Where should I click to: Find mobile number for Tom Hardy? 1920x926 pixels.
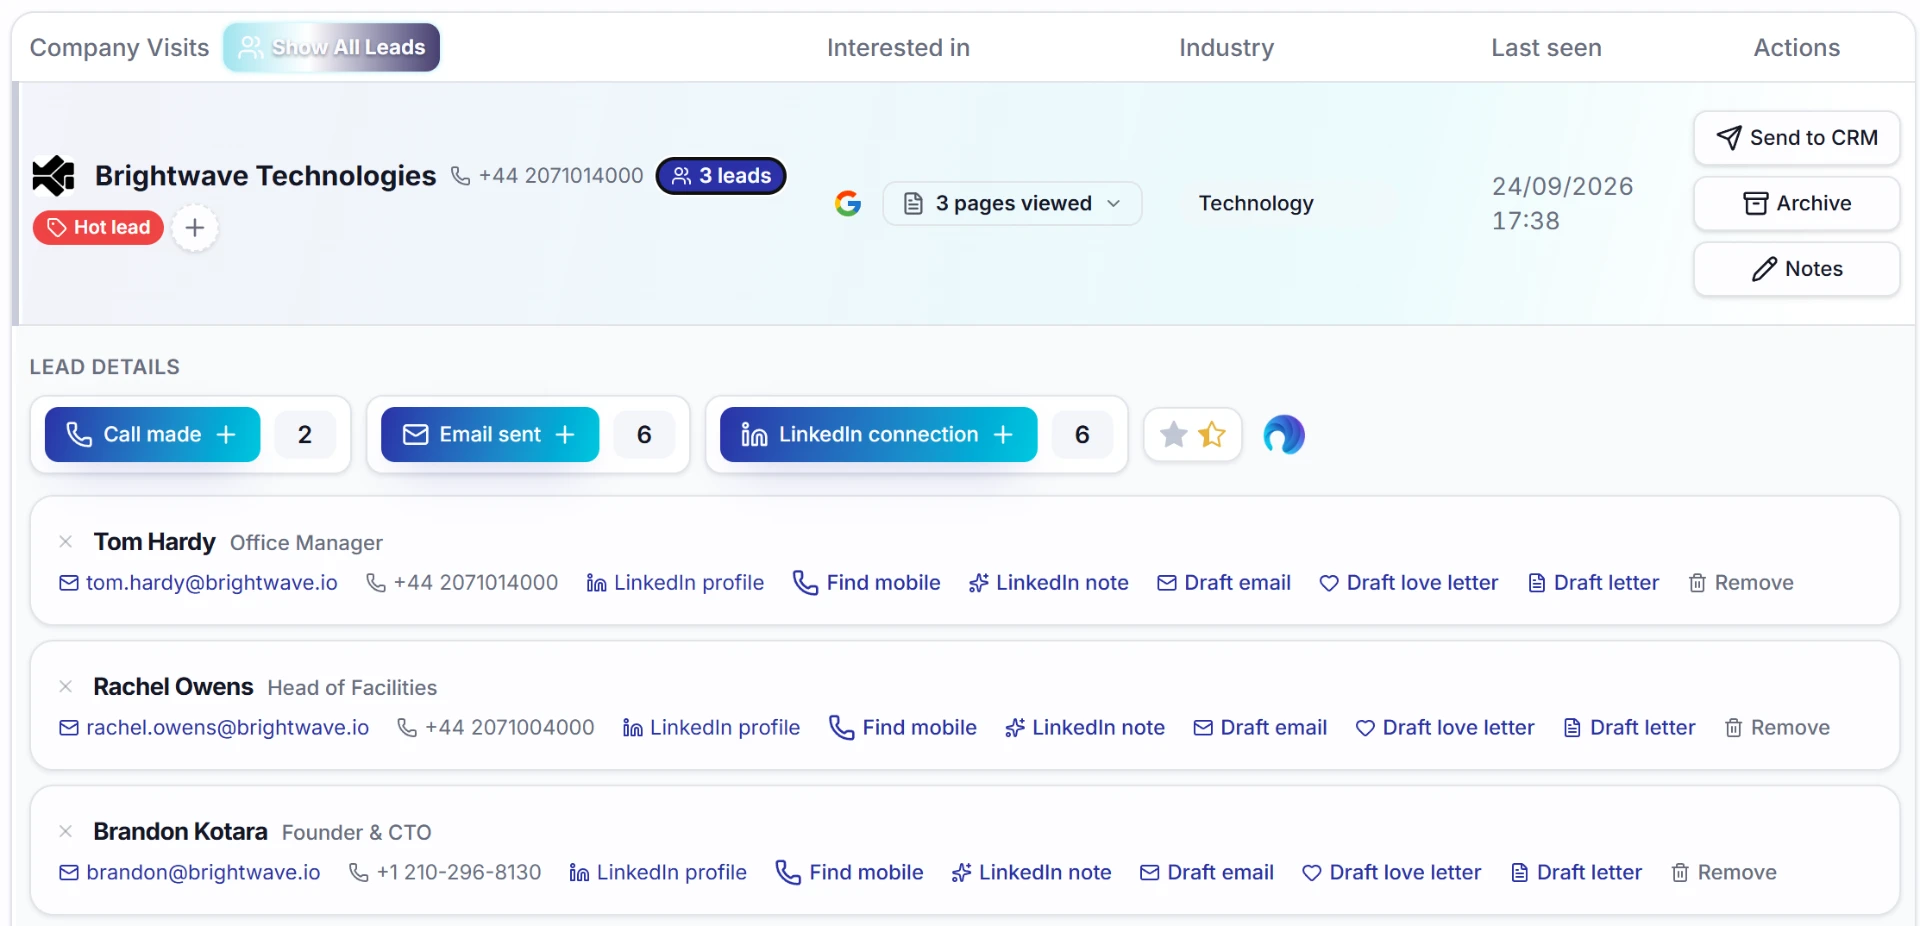[867, 583]
